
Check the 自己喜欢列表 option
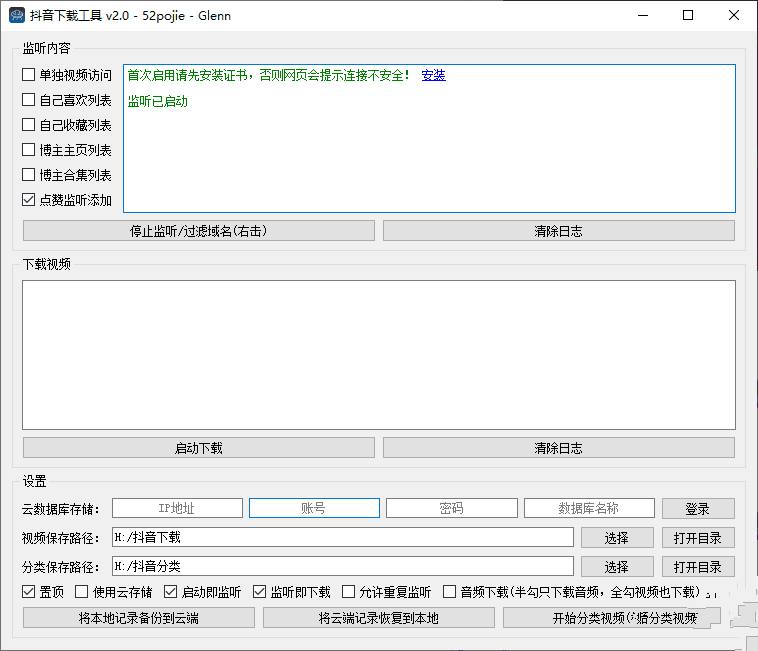(29, 100)
